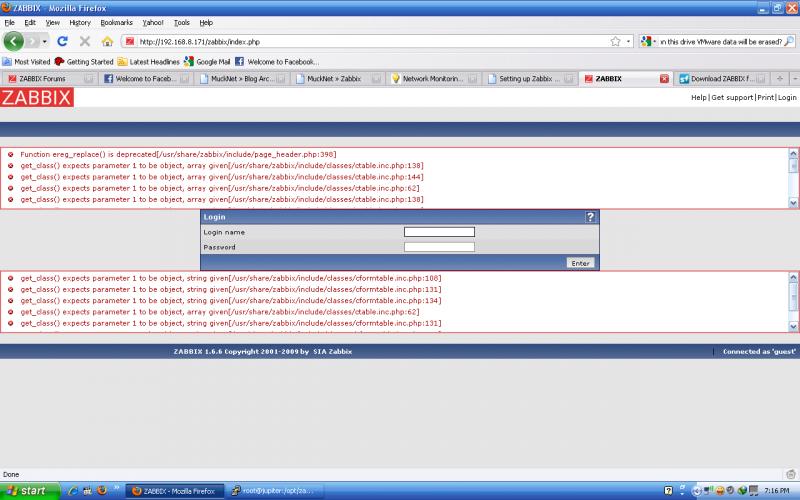Open the Google search engine dropdown

tap(648, 41)
